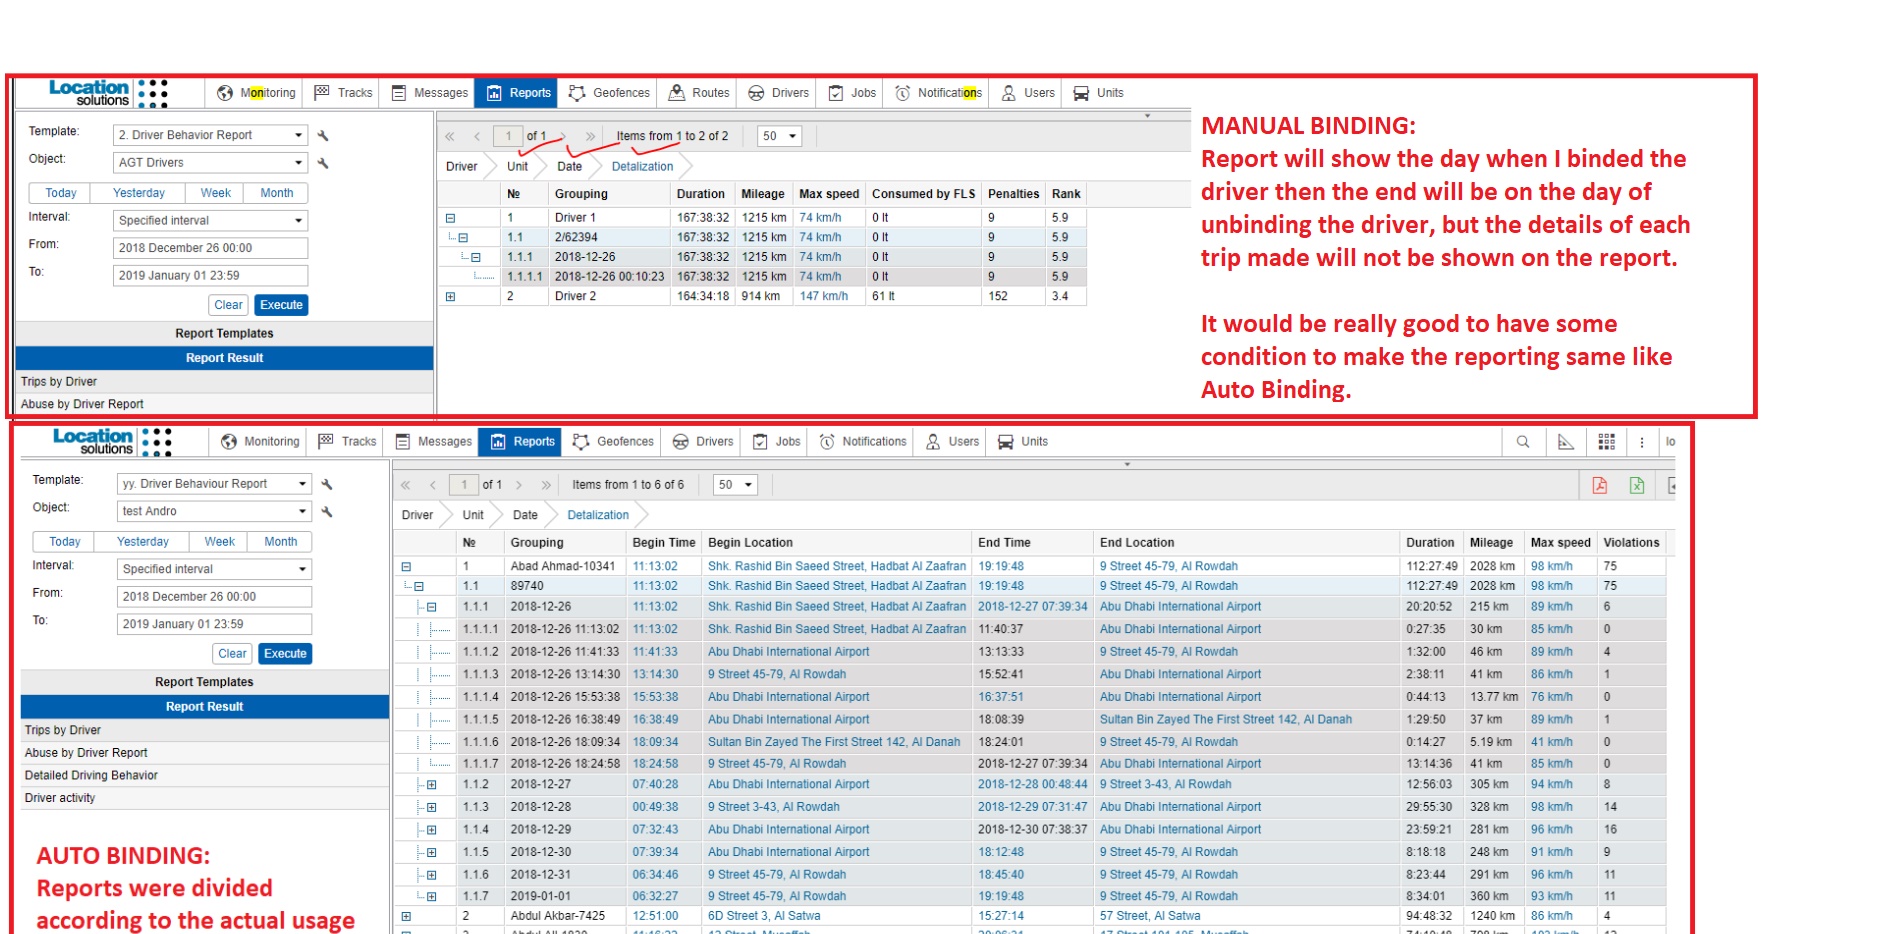Click the Detailed Driving Behavior report result
This screenshot has width=1890, height=934.
(91, 776)
